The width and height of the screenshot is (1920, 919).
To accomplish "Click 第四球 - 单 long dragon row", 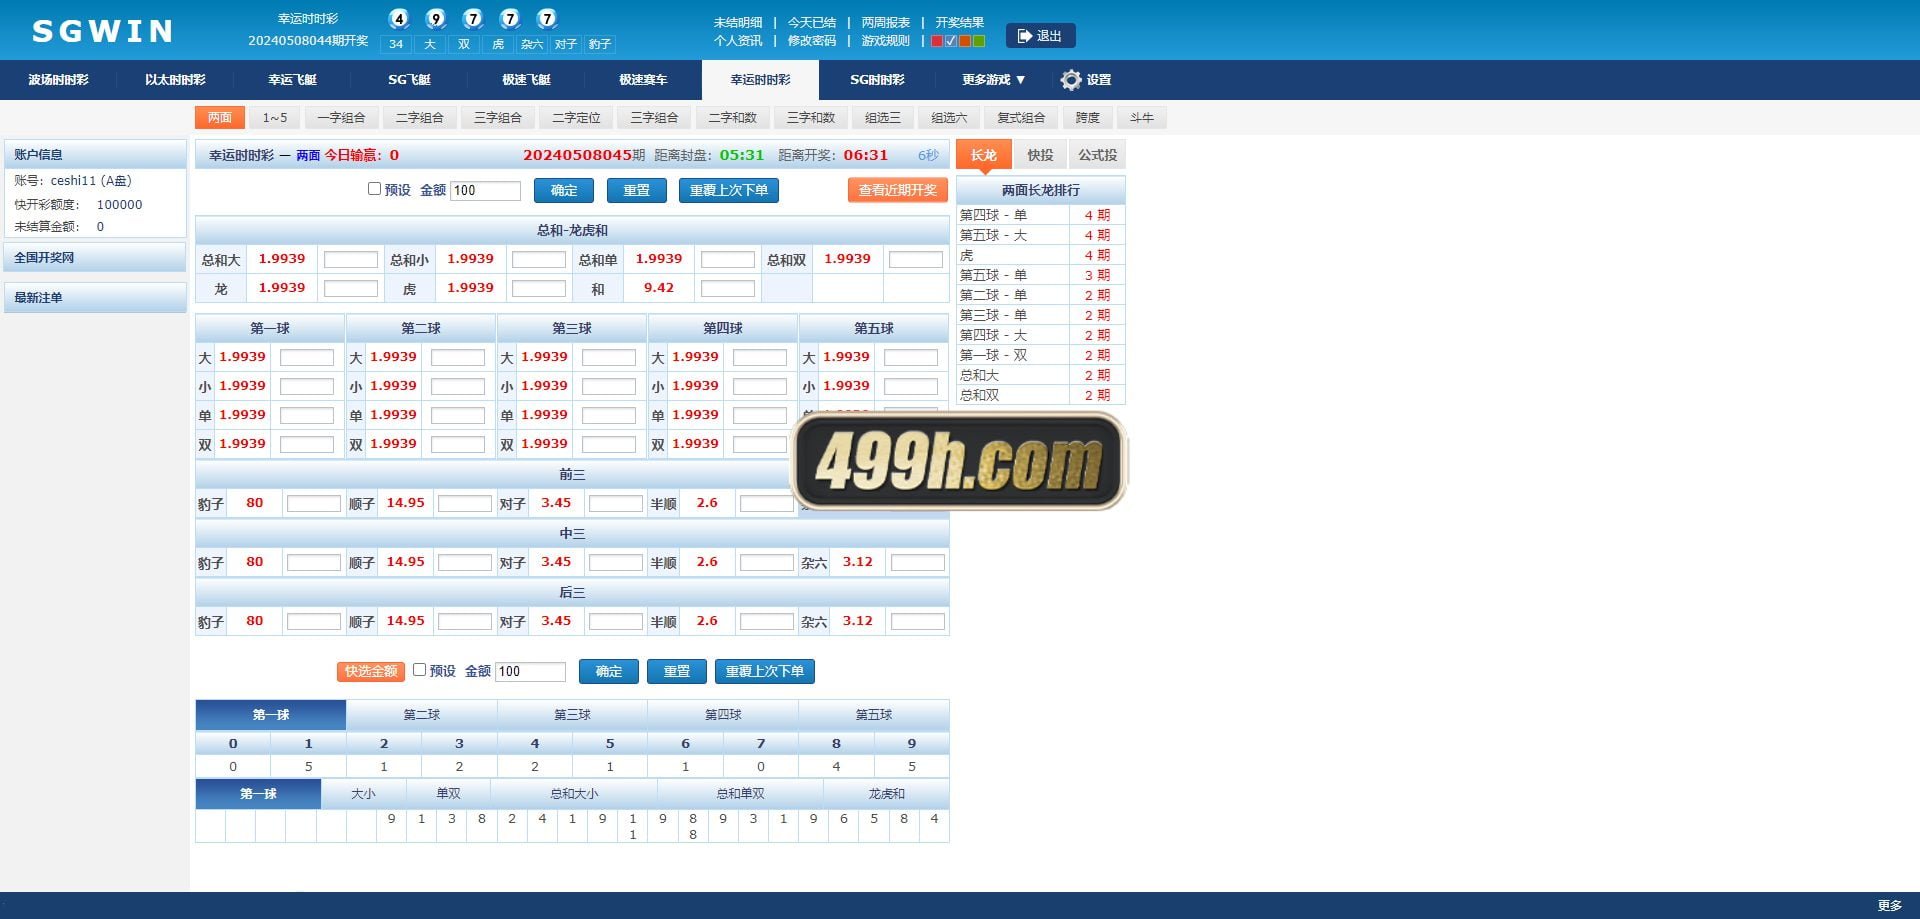I will pos(1040,215).
